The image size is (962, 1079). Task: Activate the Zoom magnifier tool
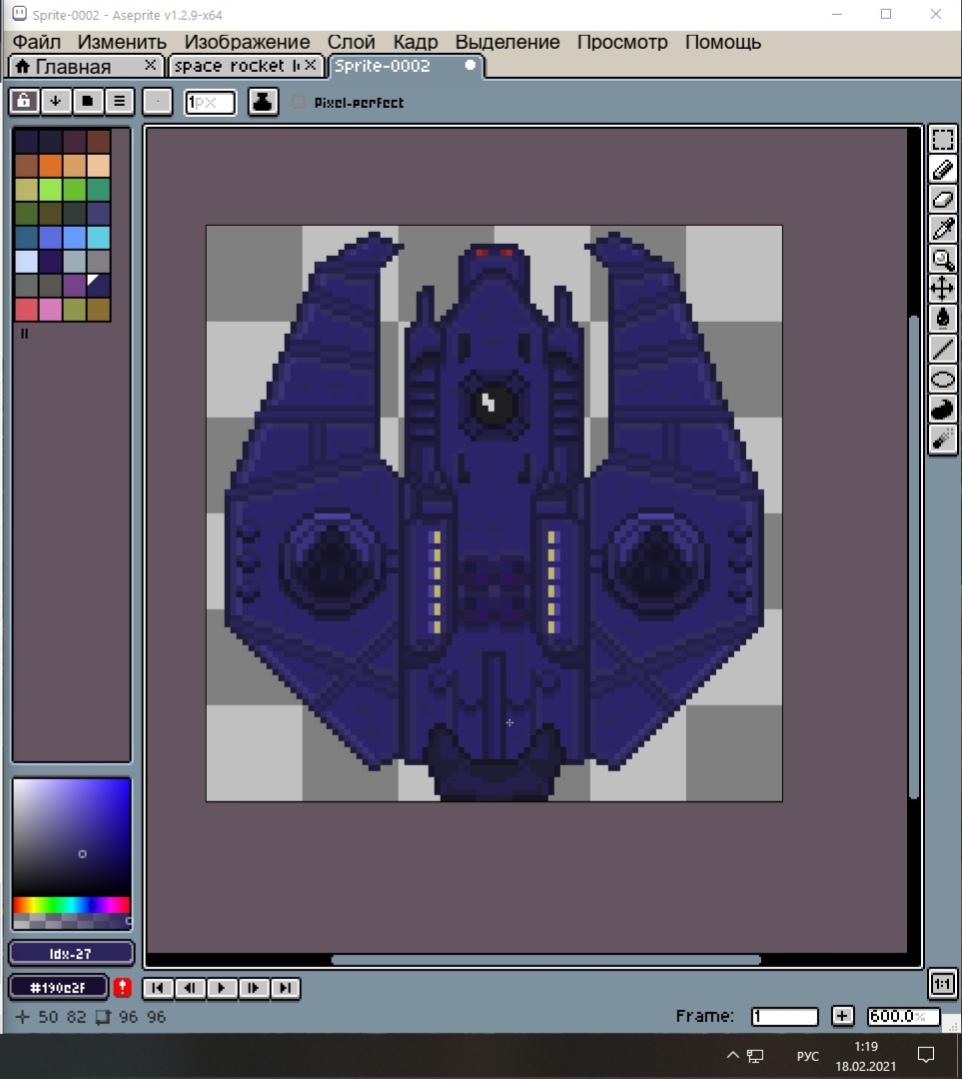tap(943, 260)
